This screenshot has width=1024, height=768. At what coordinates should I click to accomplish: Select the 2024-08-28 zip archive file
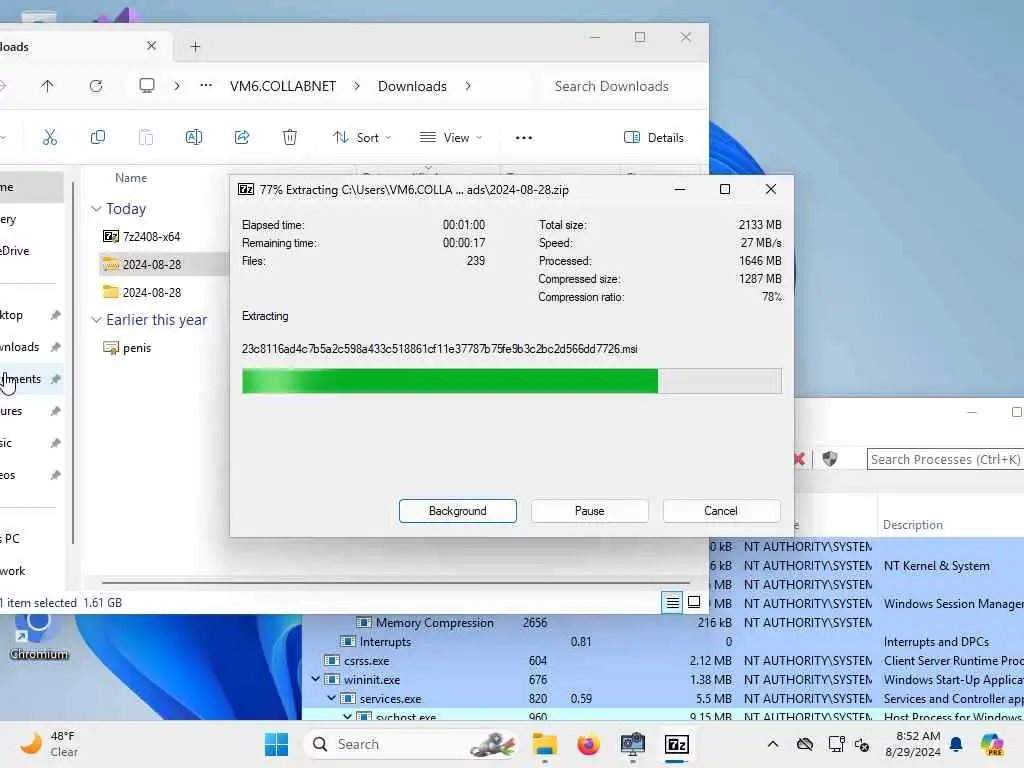pyautogui.click(x=142, y=264)
